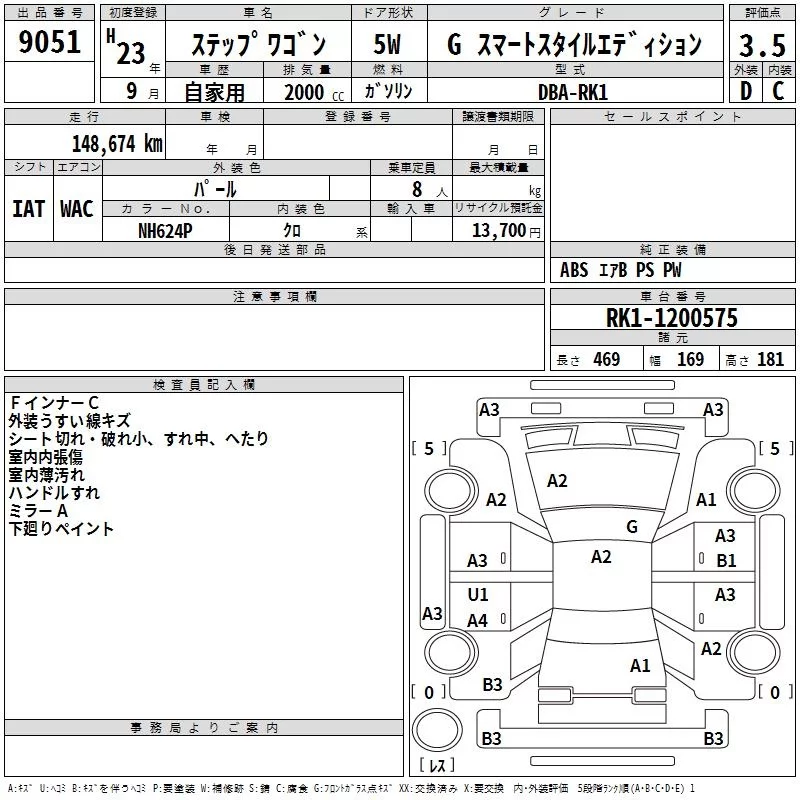Select the interior color クロ

(292, 231)
